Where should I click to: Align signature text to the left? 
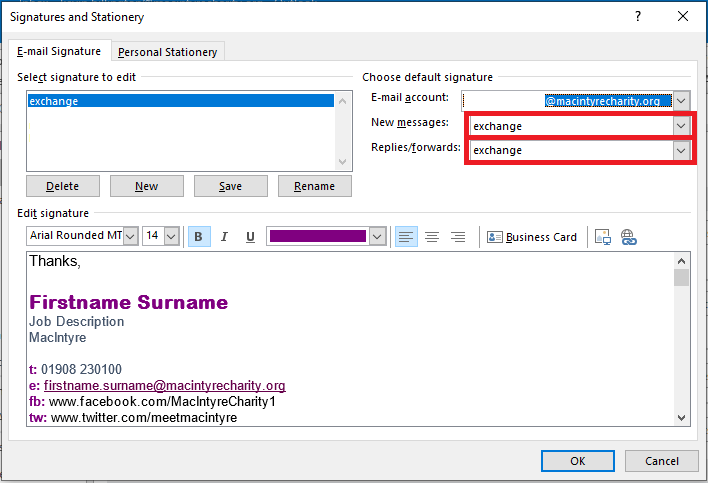tap(406, 237)
